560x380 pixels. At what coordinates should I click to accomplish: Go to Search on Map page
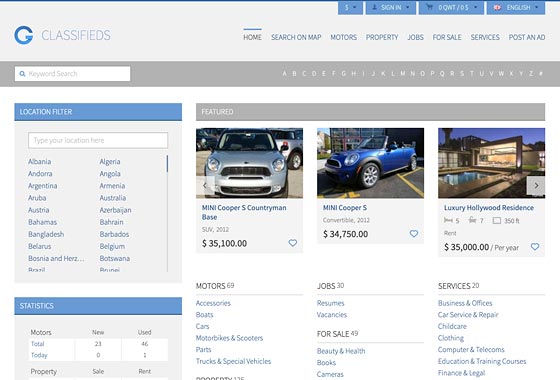click(296, 37)
